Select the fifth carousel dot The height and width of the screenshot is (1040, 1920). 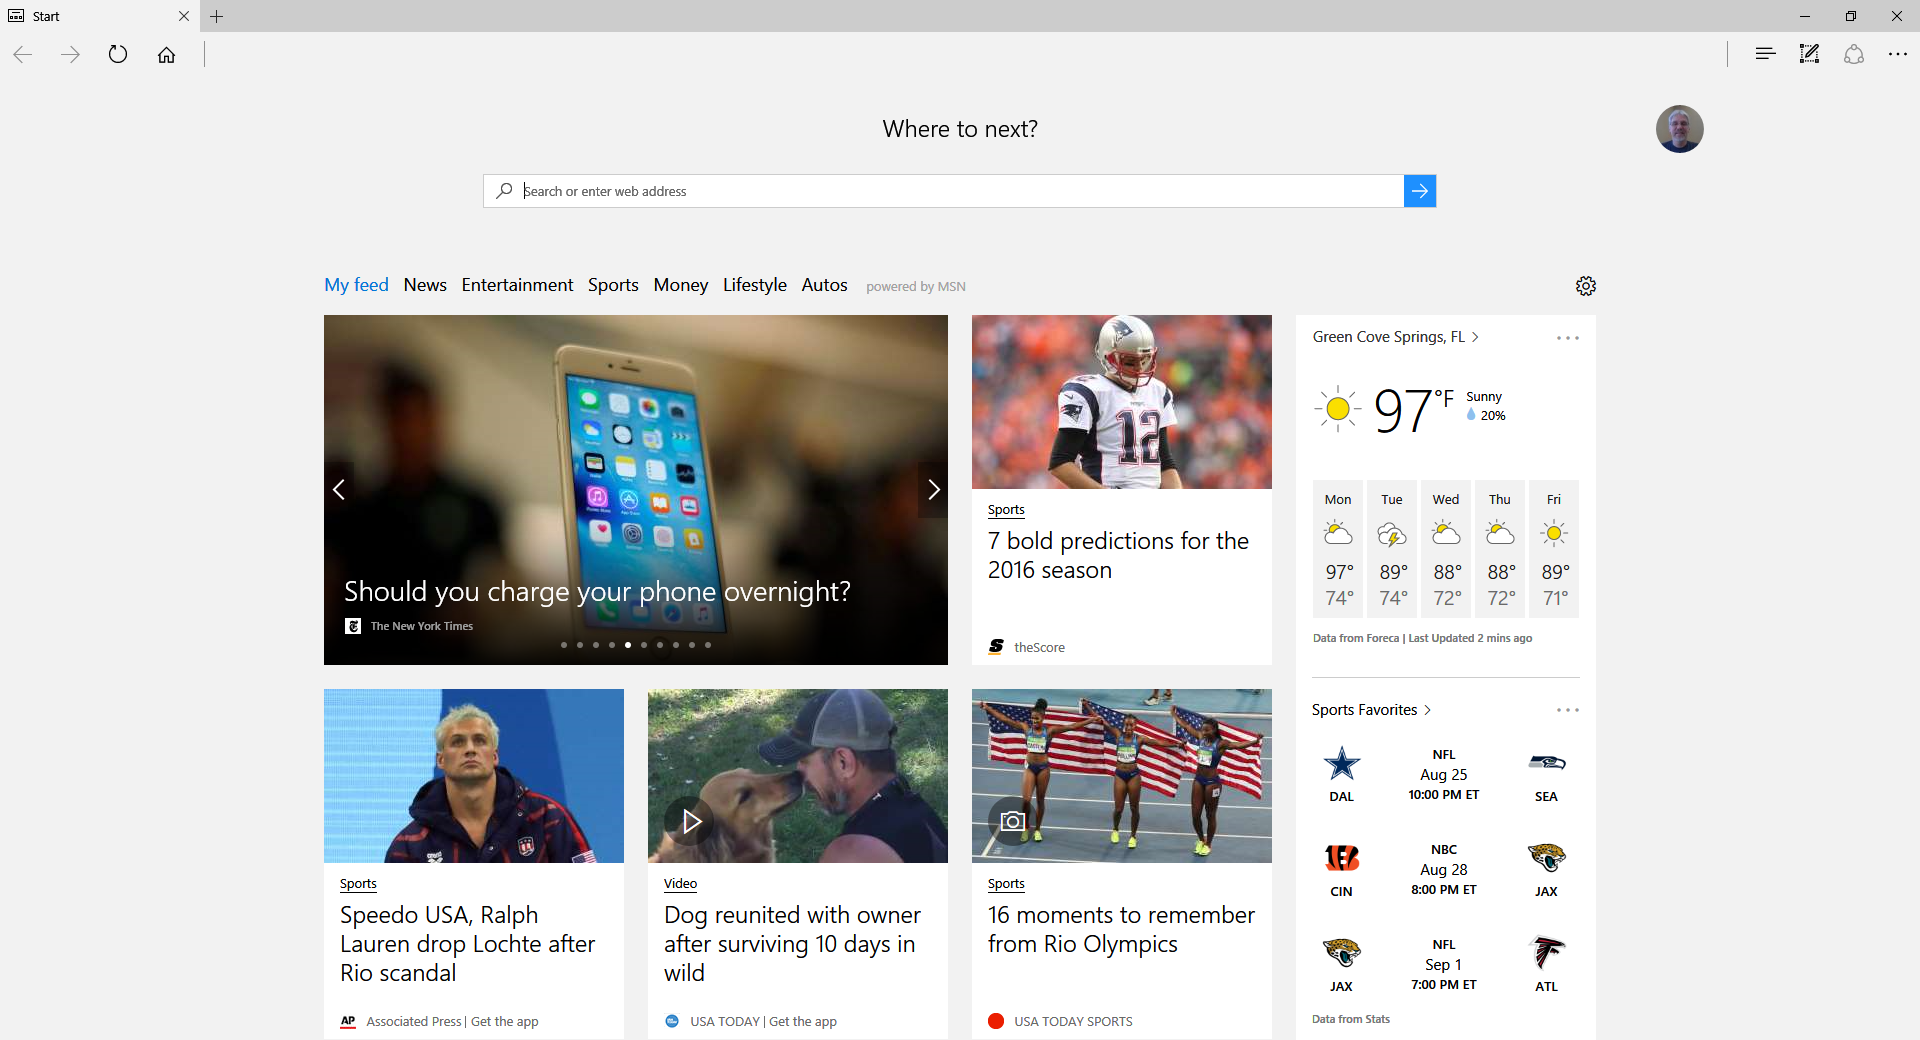[x=627, y=645]
